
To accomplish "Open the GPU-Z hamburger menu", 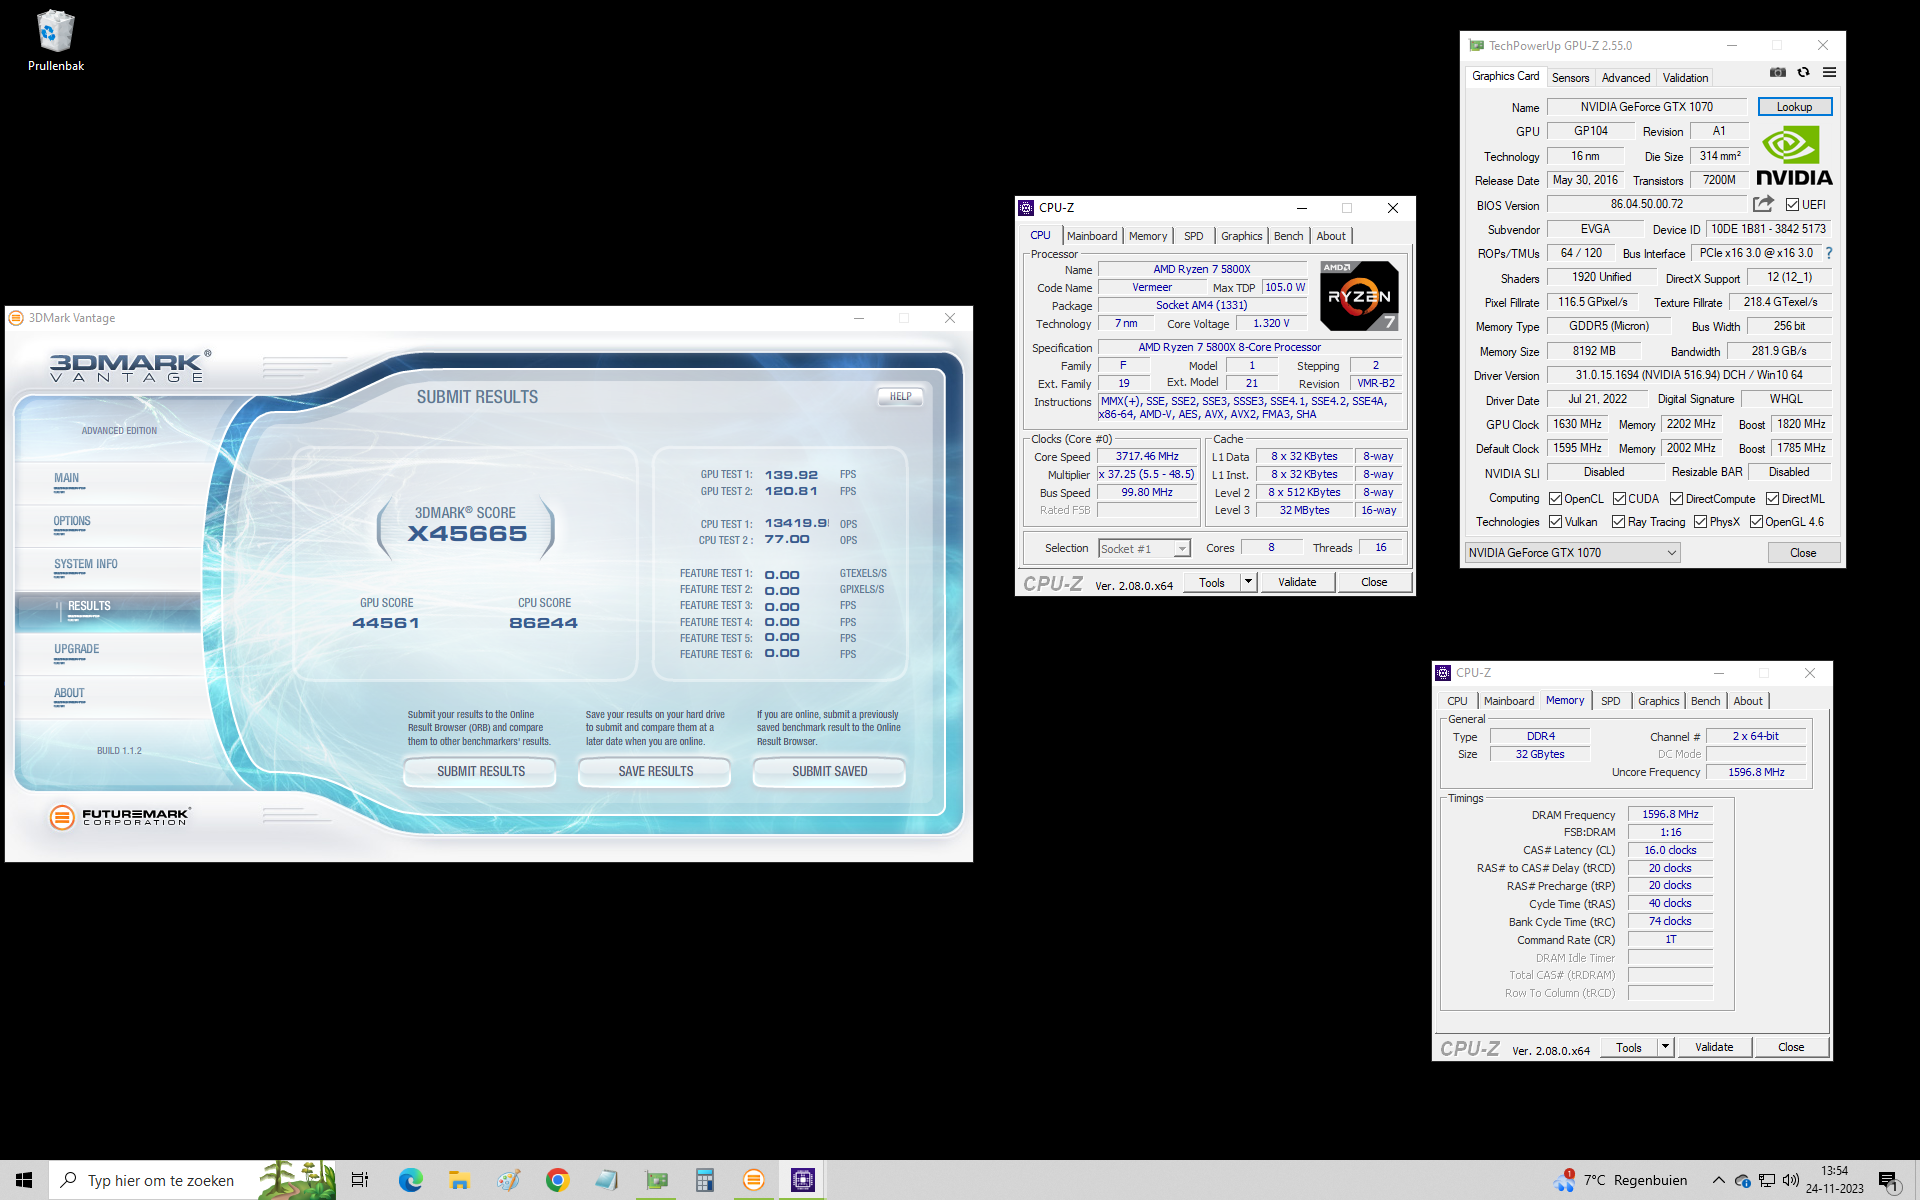I will tap(1829, 72).
